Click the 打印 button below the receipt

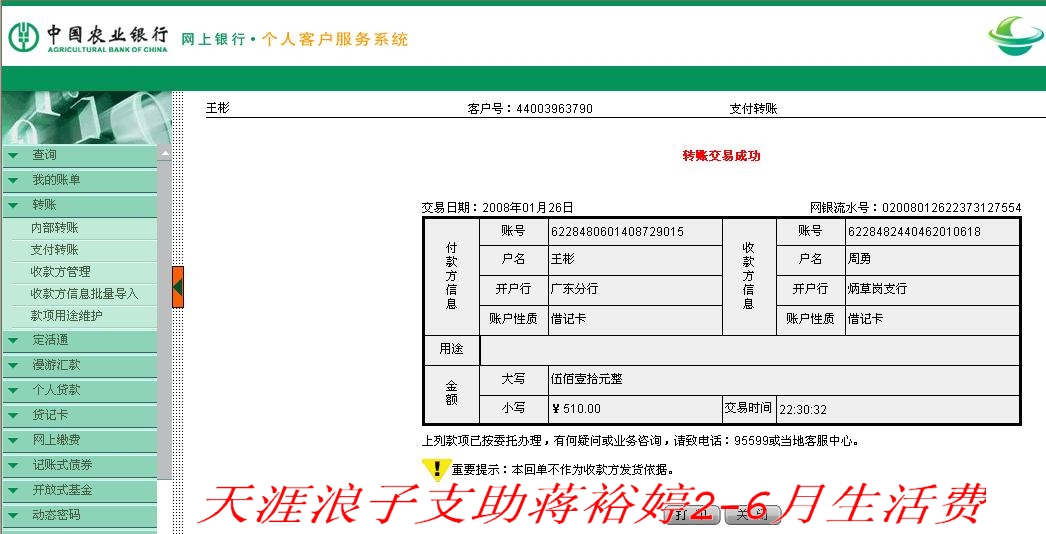[692, 514]
